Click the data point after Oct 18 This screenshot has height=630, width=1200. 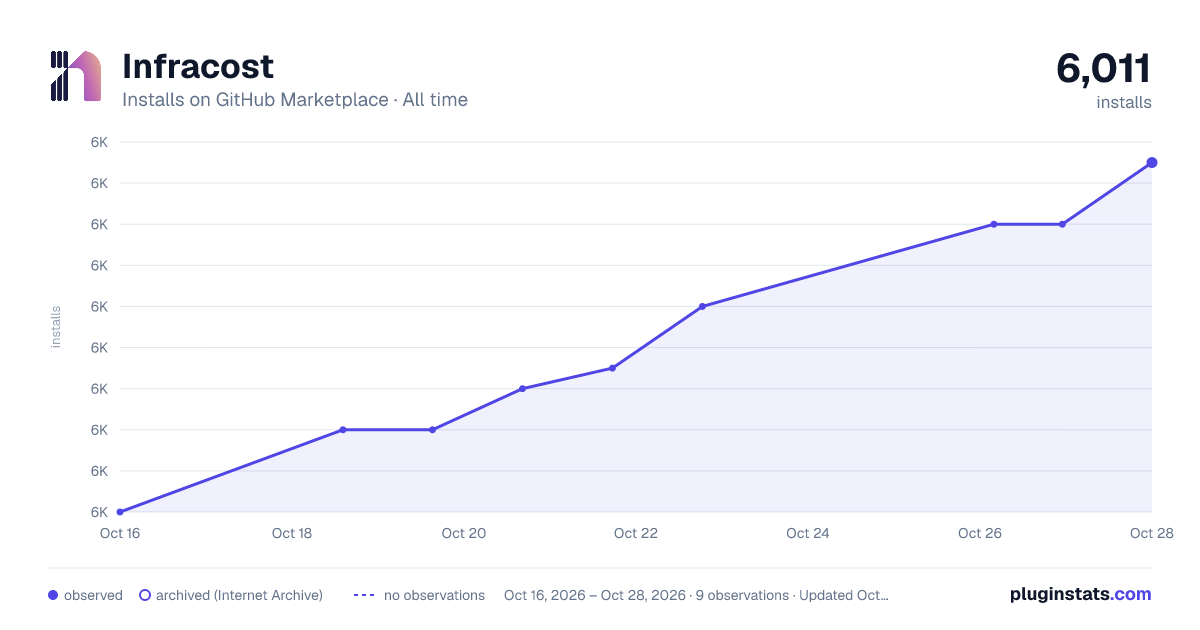coord(343,430)
